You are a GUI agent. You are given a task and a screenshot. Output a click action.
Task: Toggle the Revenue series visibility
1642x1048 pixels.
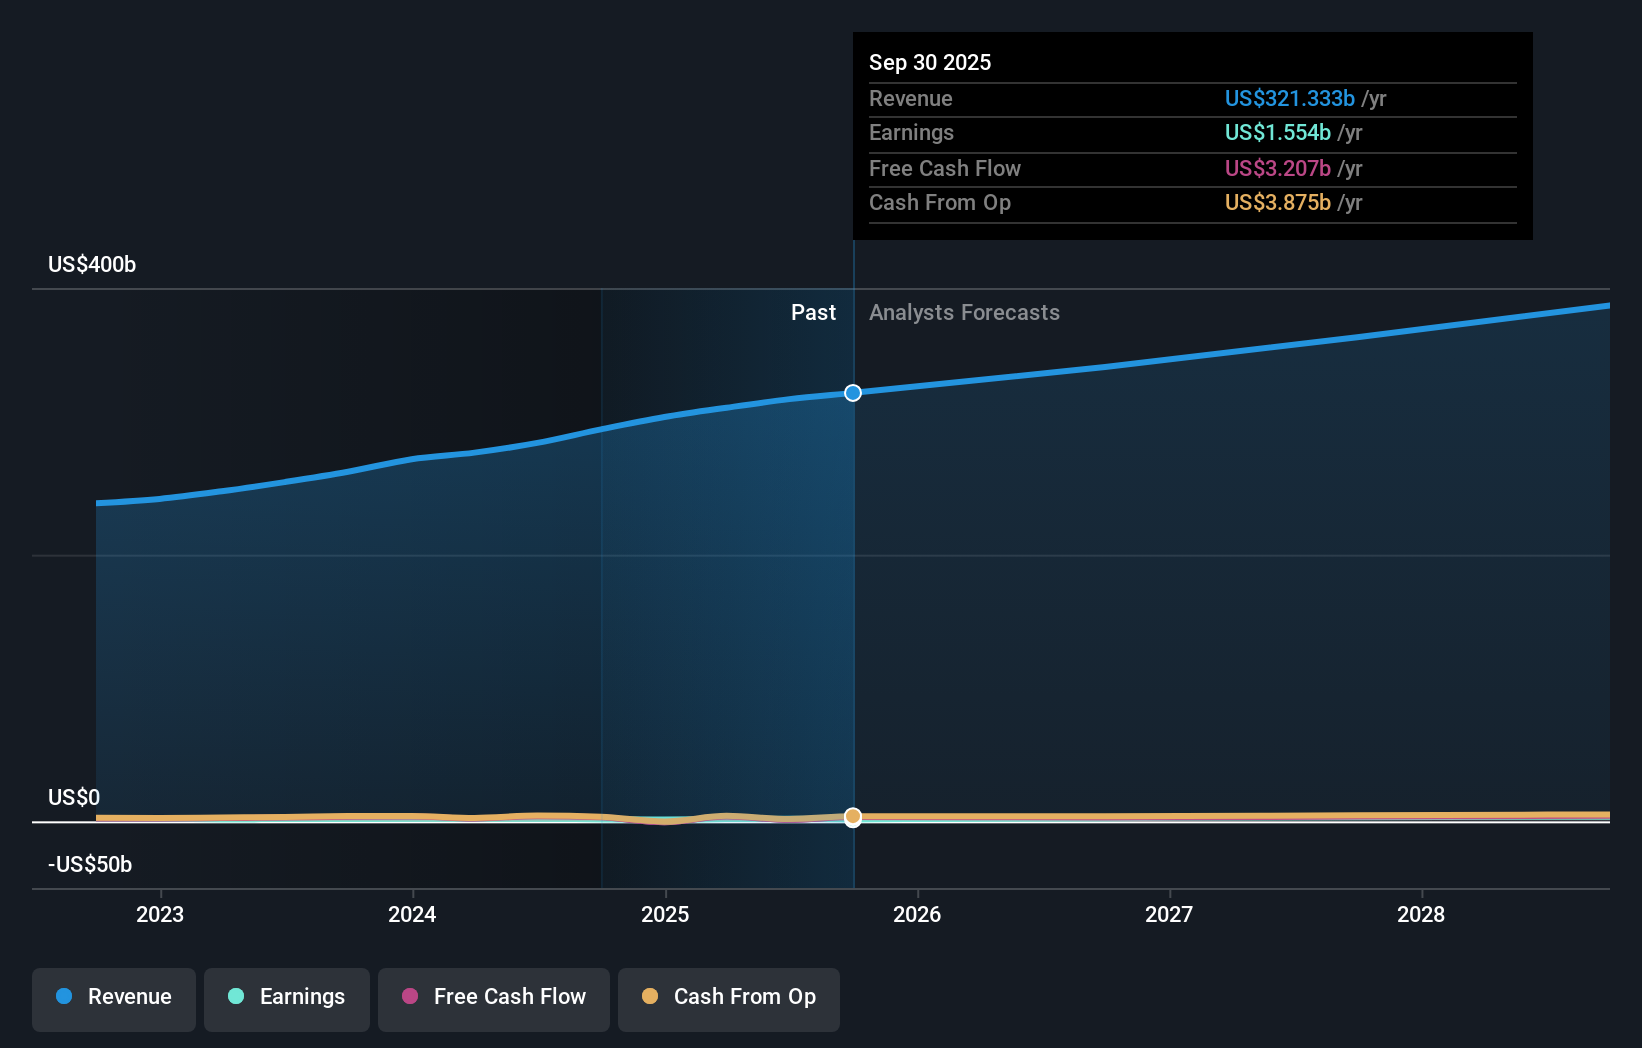(x=113, y=997)
